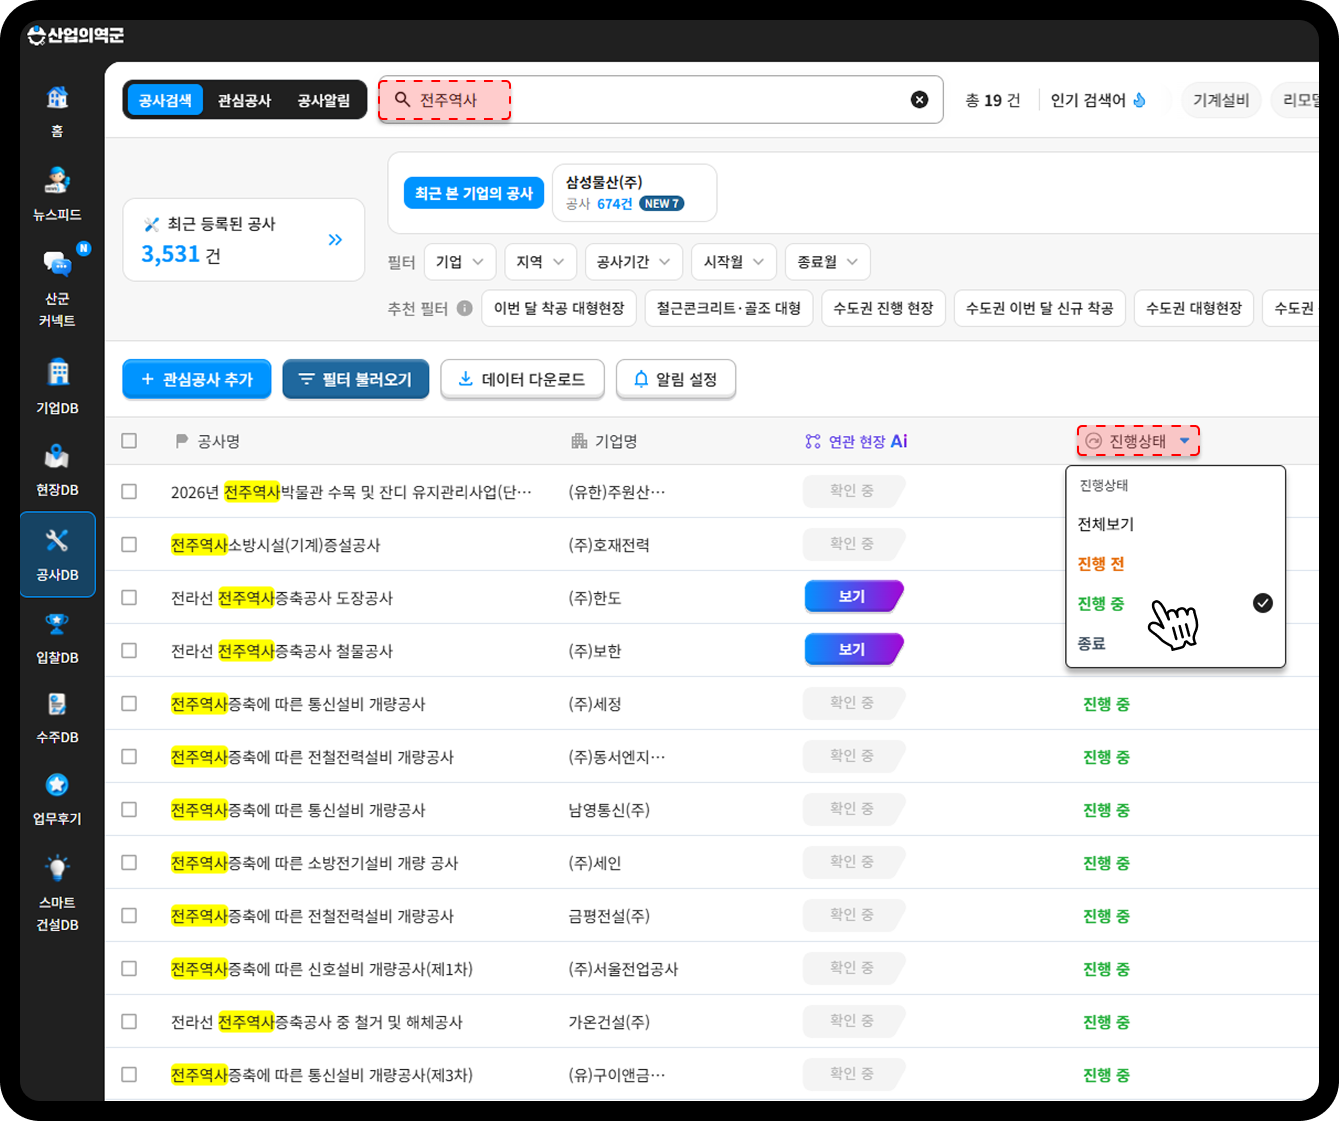Click the double chevron on 최근 등록된 공사
The height and width of the screenshot is (1121, 1339).
click(335, 239)
